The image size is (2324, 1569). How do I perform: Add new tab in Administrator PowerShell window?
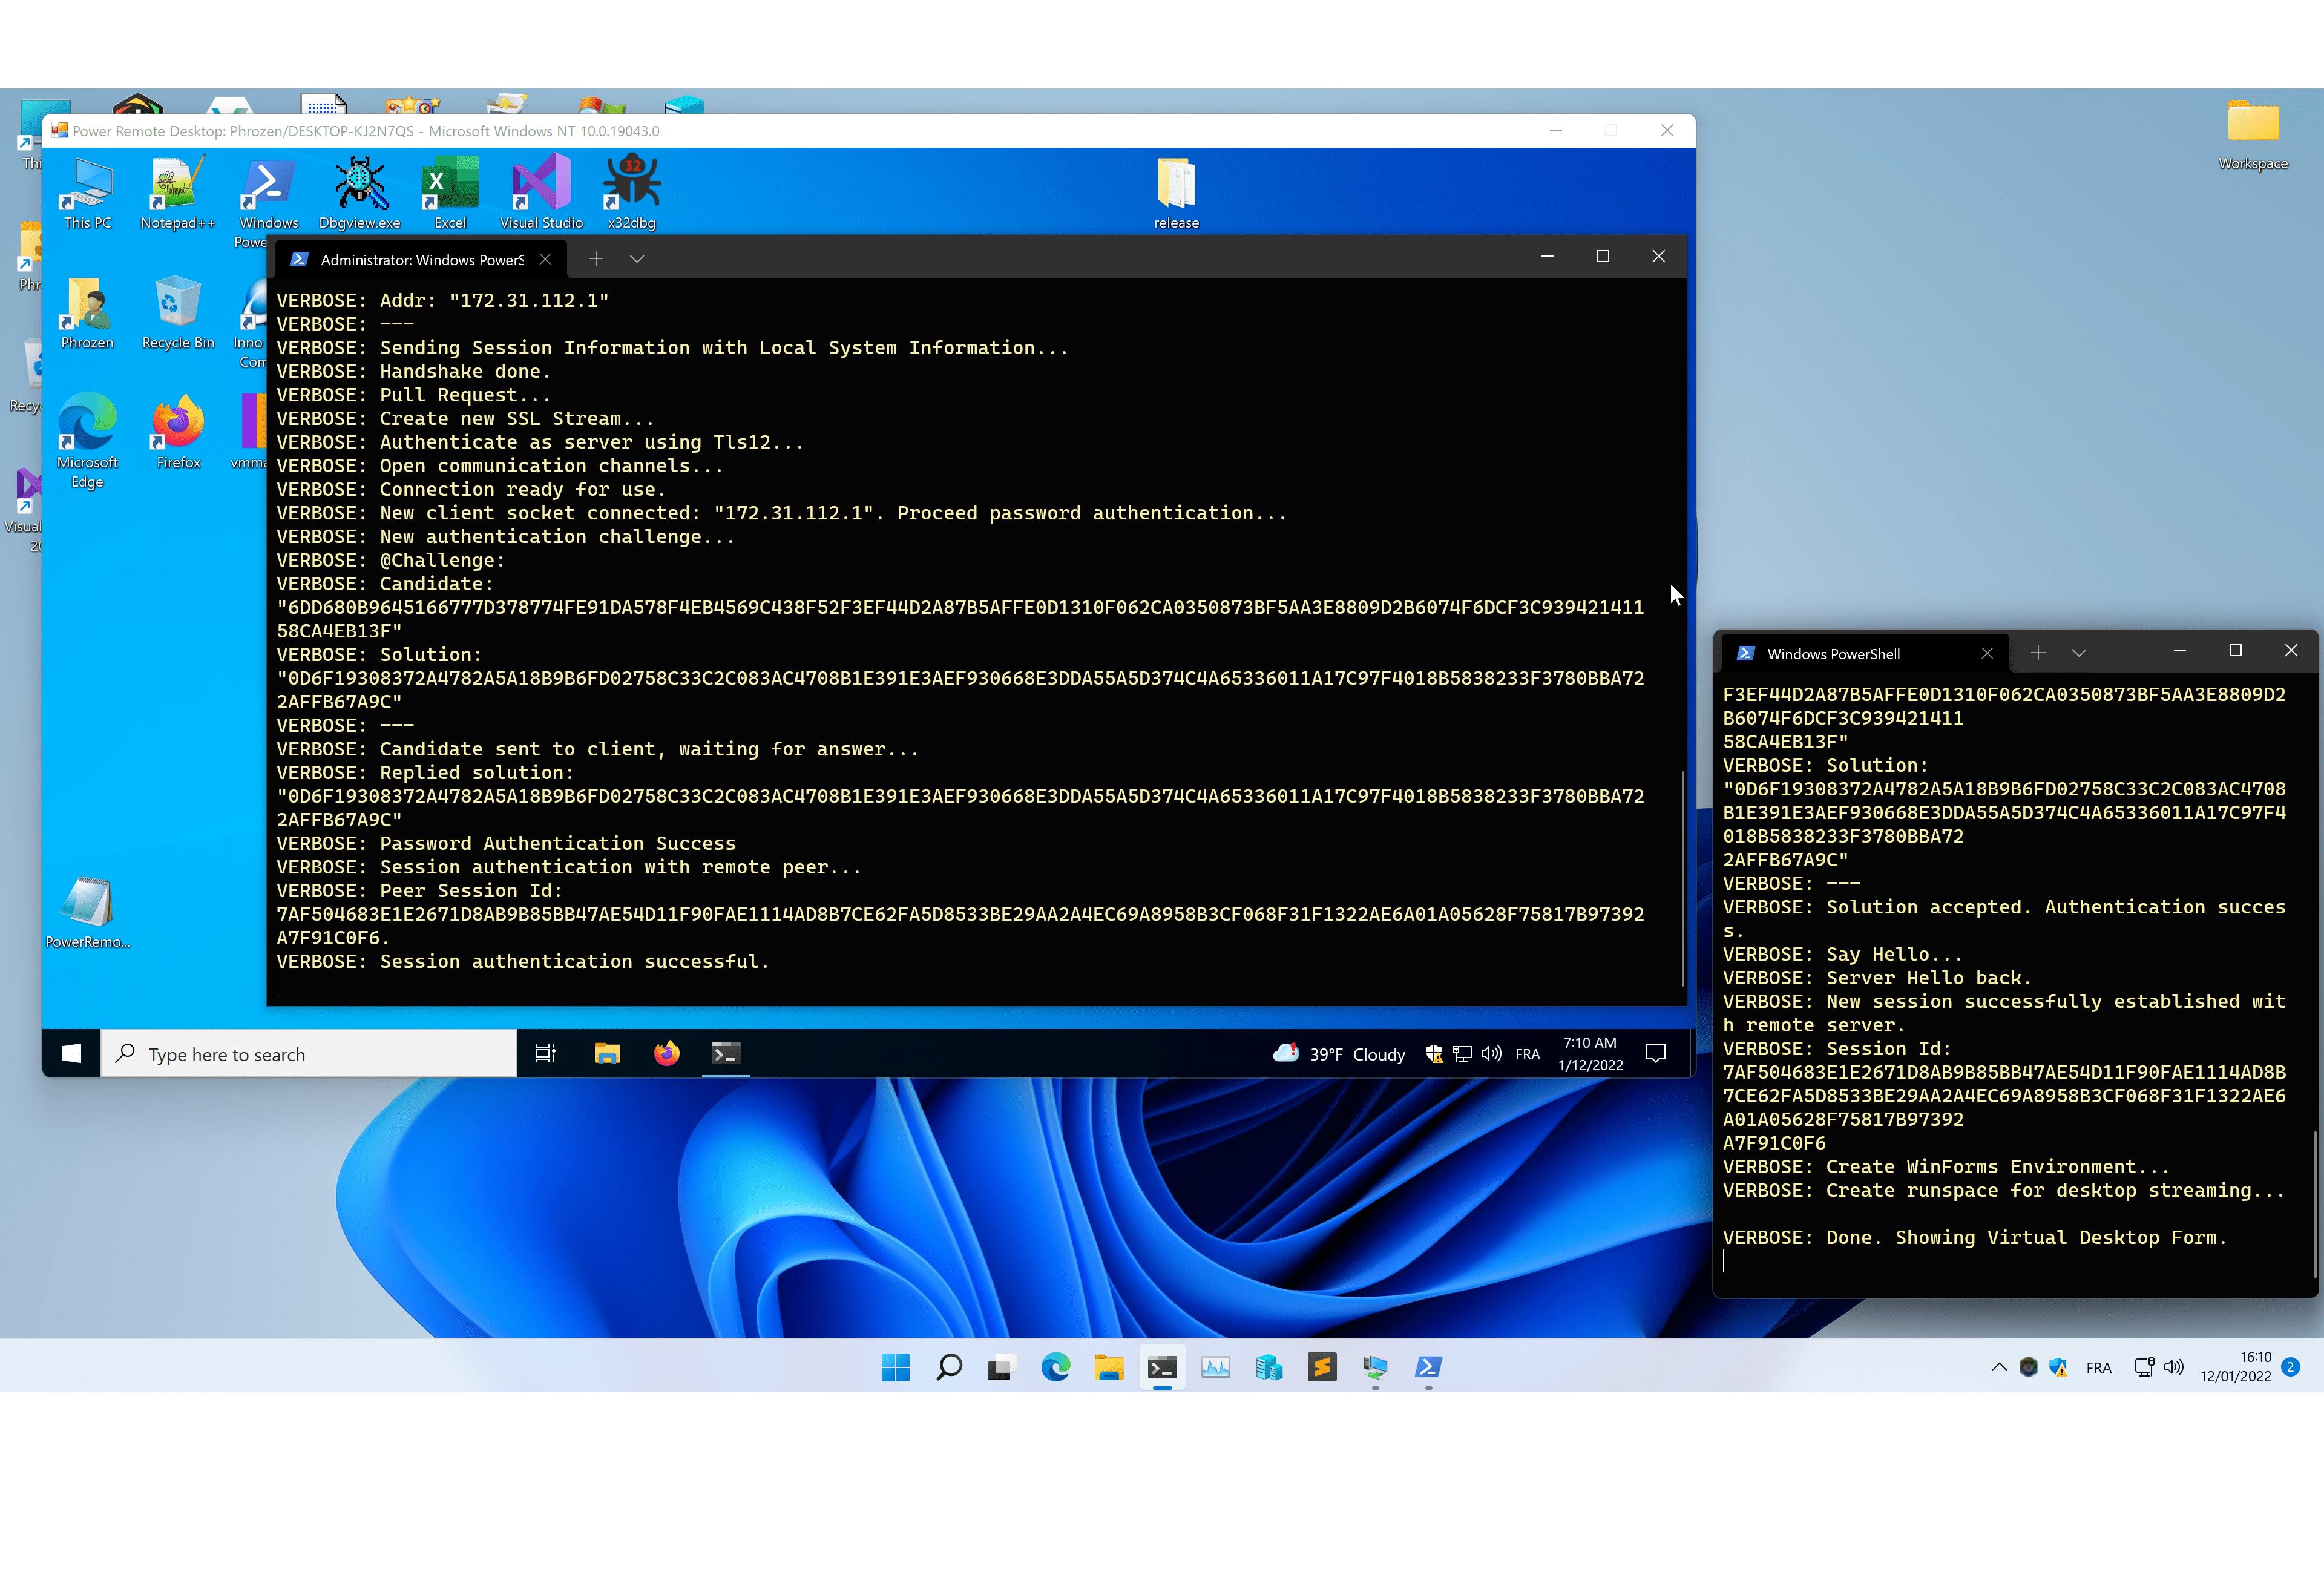596,259
